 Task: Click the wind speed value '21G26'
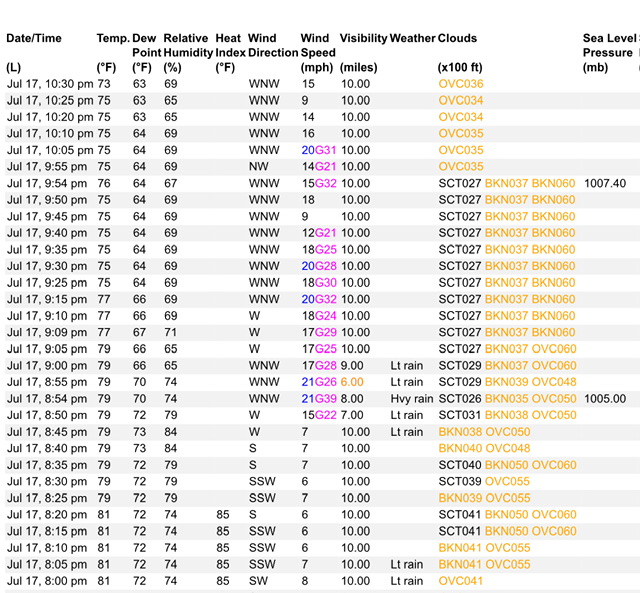pos(319,382)
